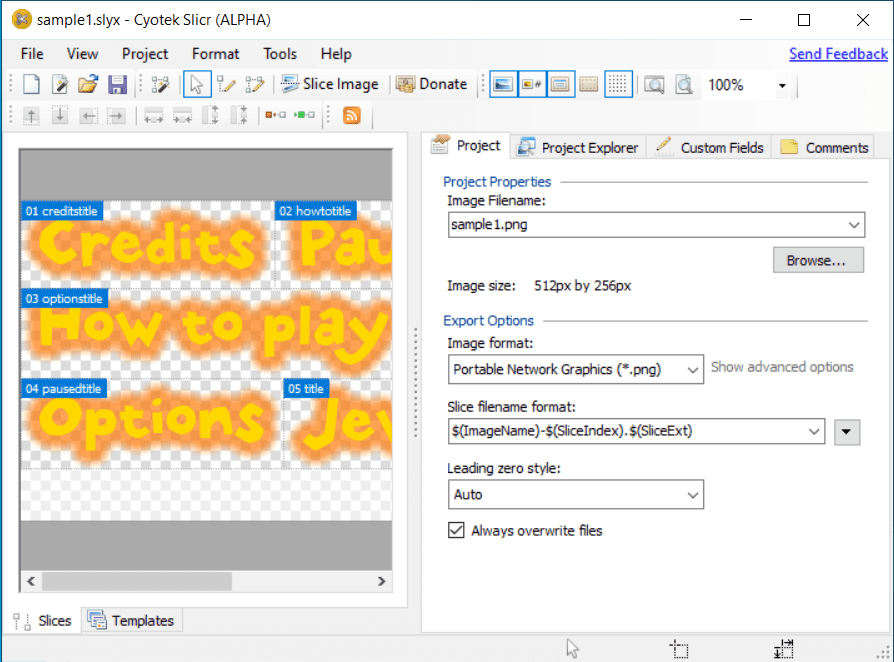Click the orange RSS feed icon
Image resolution: width=894 pixels, height=662 pixels.
click(x=352, y=115)
